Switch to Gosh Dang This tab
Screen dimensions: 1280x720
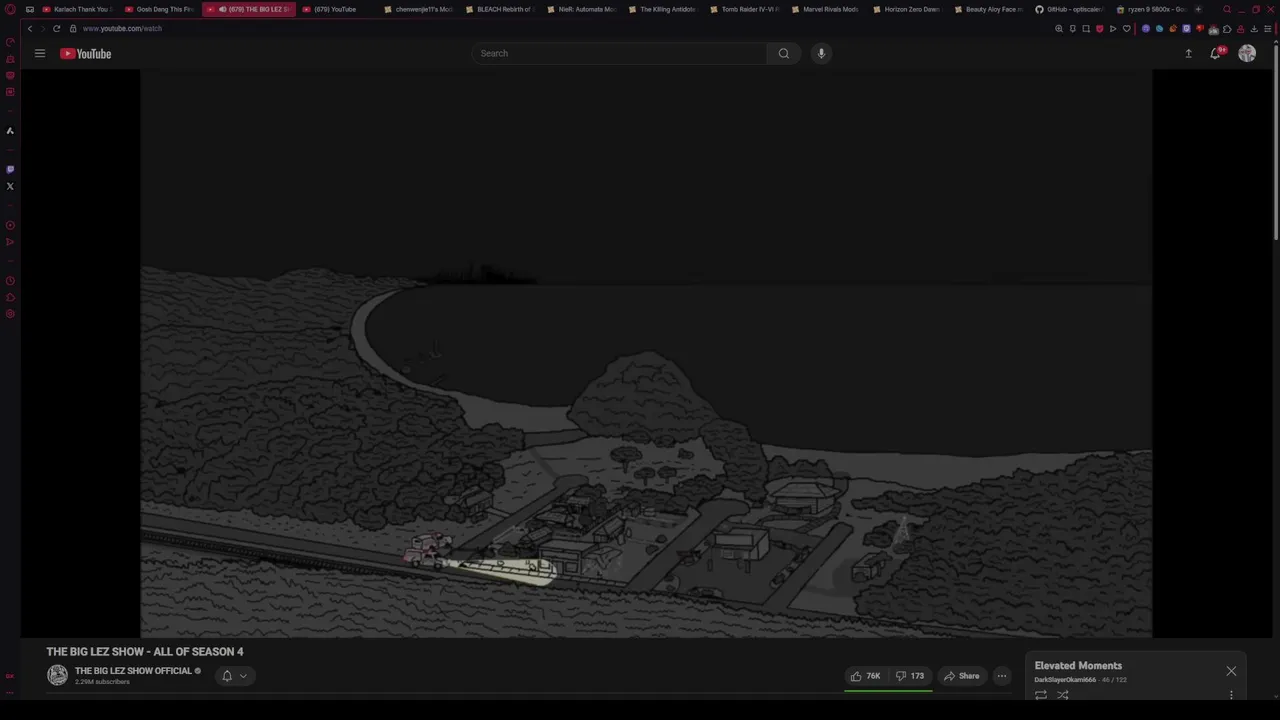pos(160,9)
